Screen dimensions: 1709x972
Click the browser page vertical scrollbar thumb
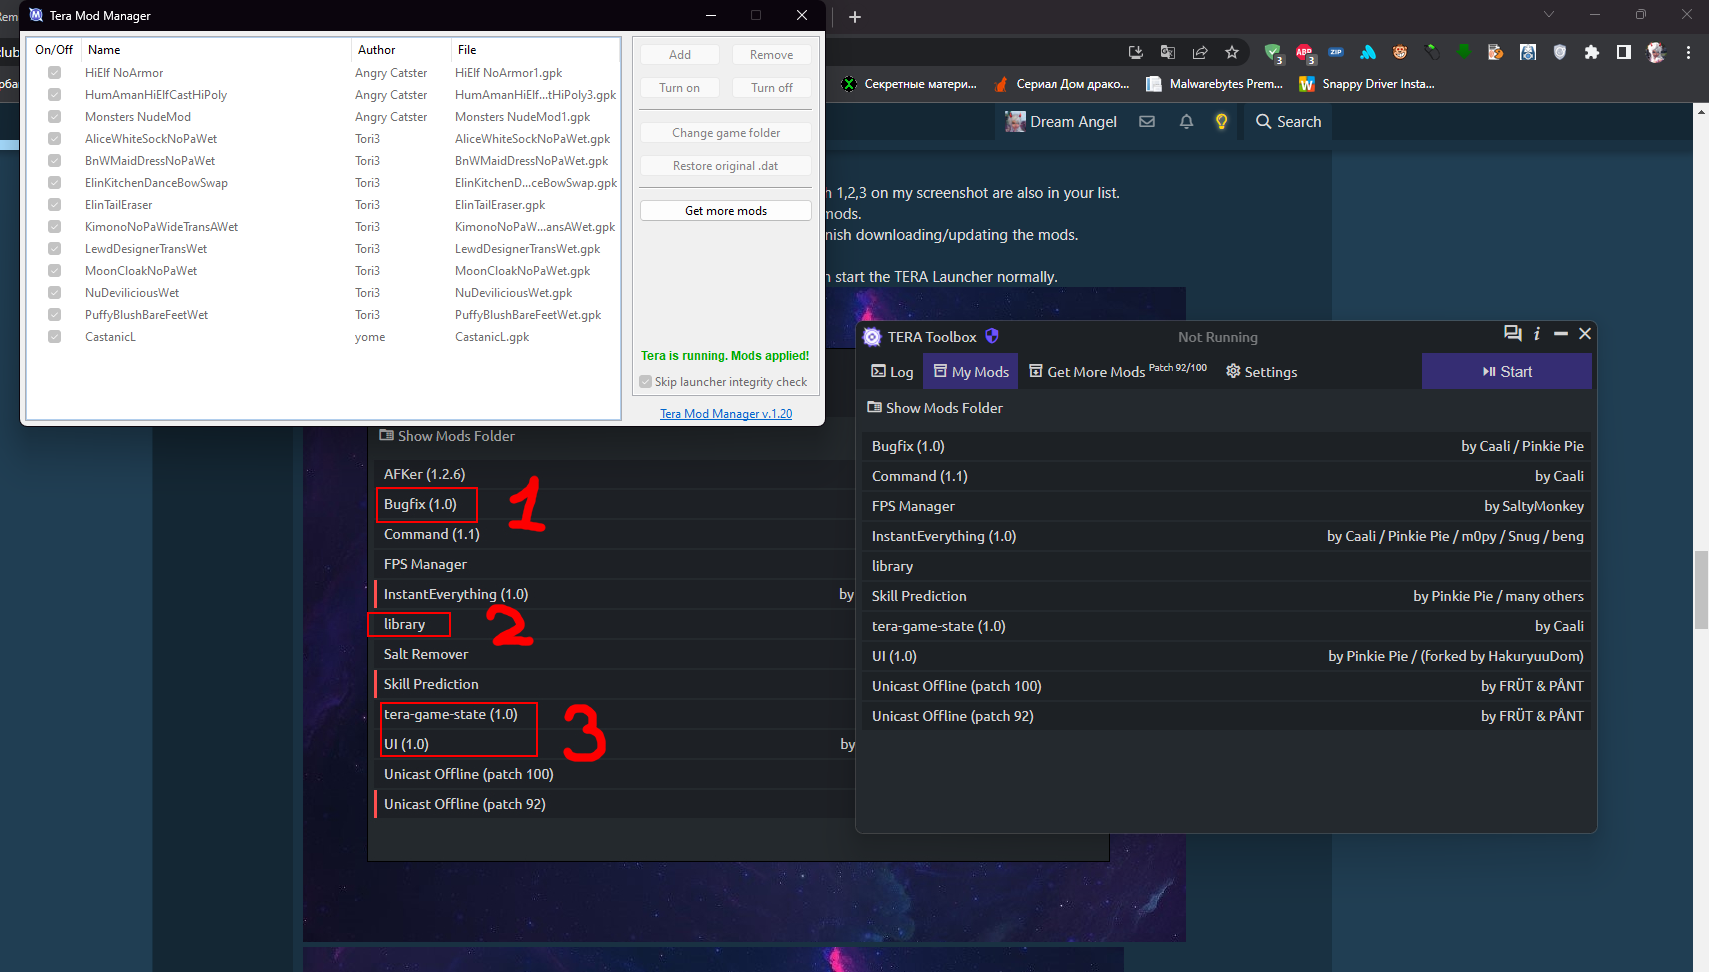[x=1701, y=590]
